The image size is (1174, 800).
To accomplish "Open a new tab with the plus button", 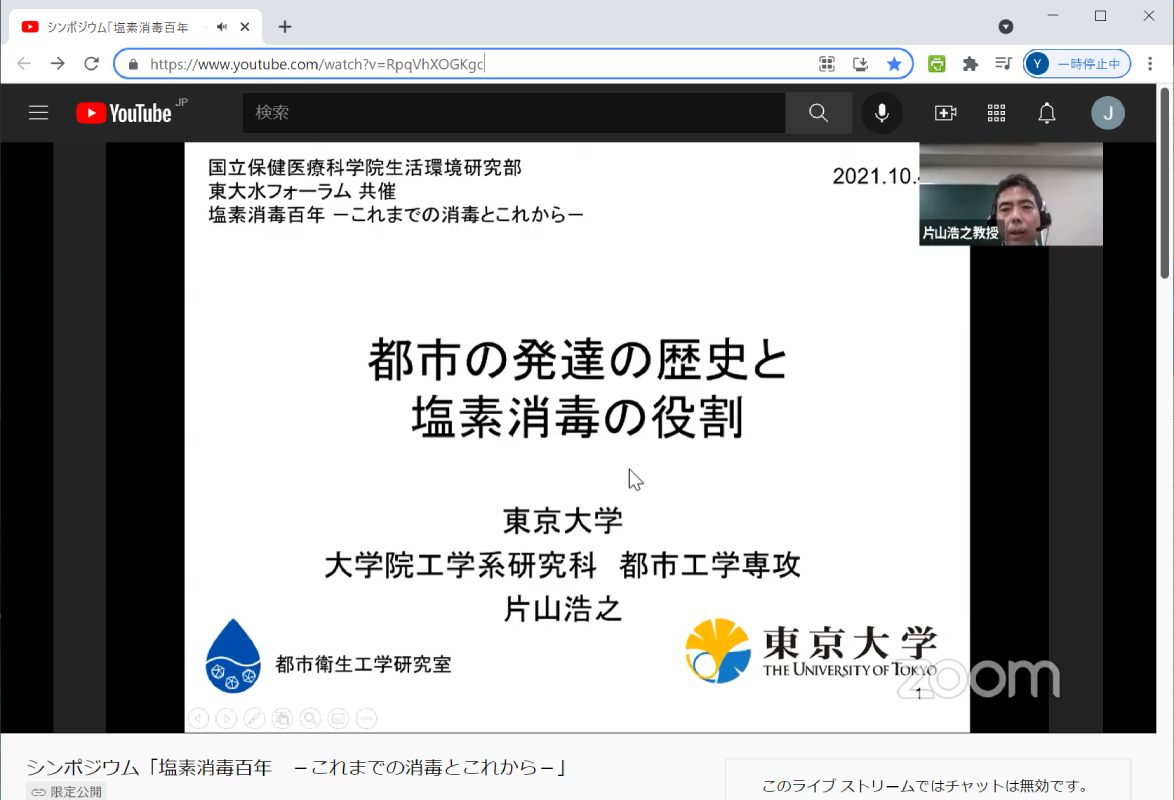I will [x=285, y=27].
